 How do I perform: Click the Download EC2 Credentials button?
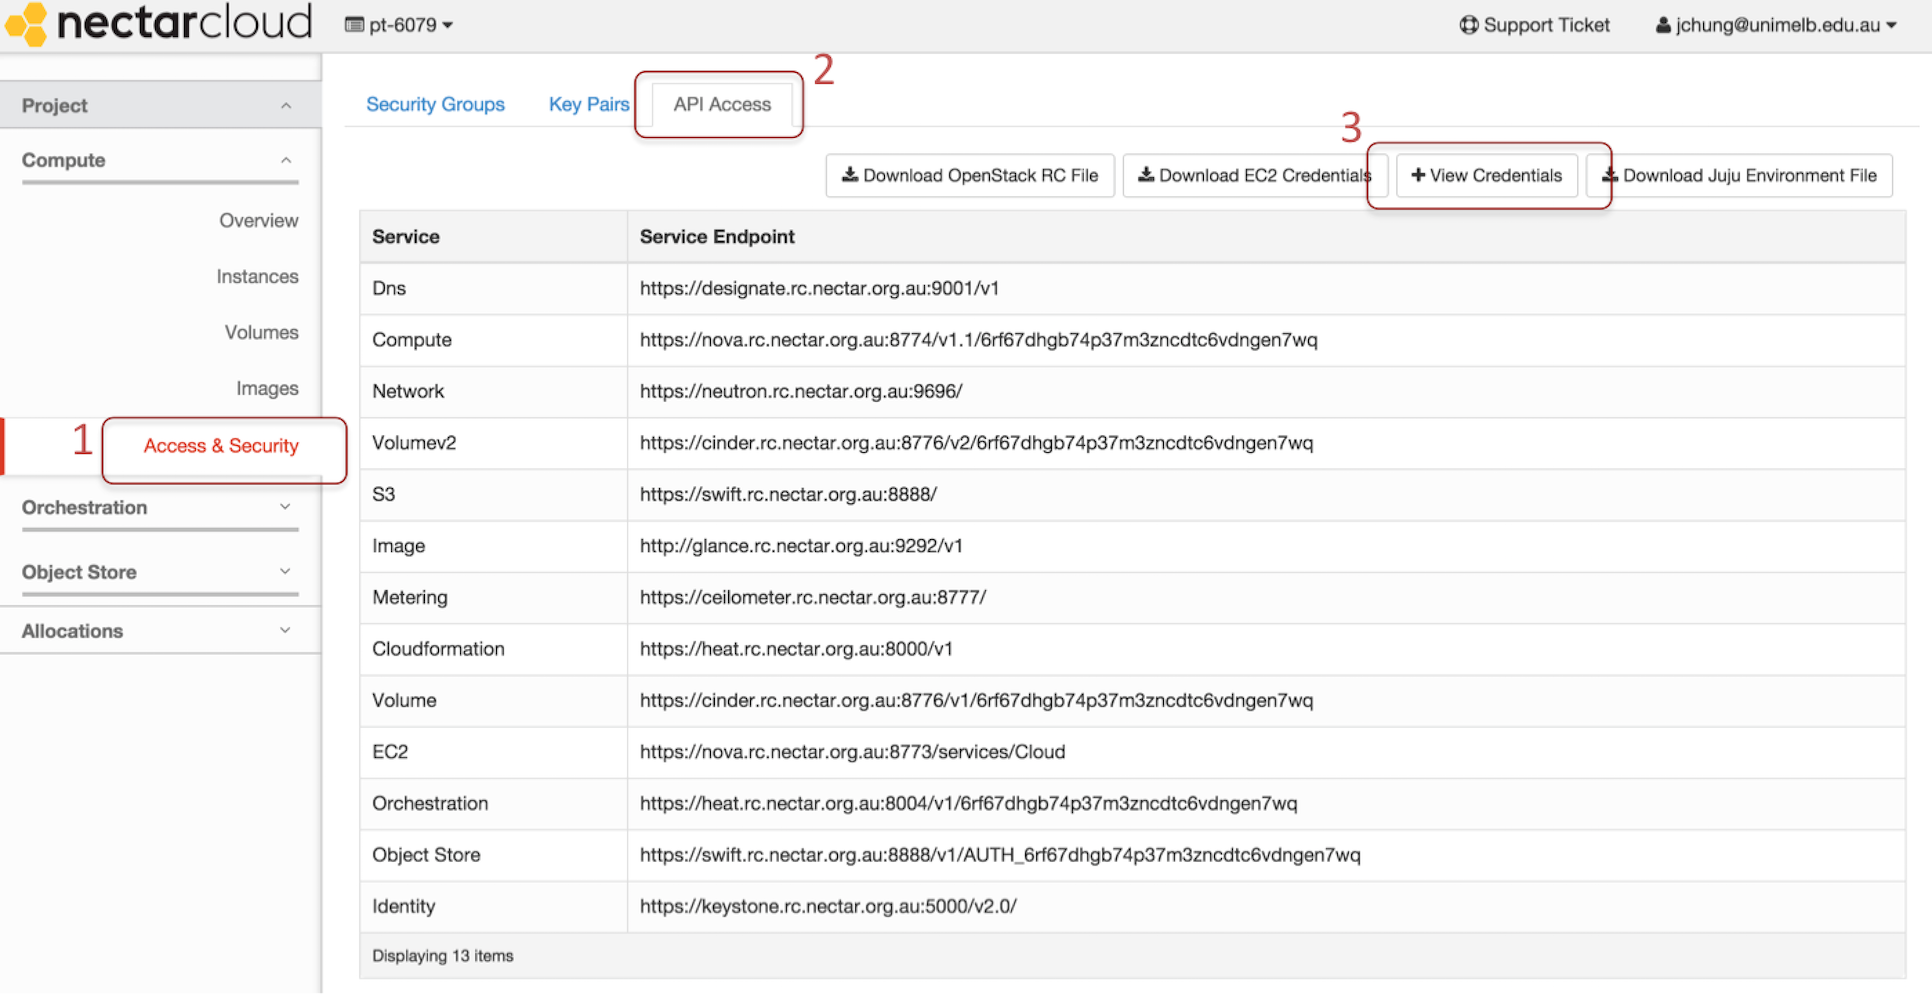(x=1255, y=176)
